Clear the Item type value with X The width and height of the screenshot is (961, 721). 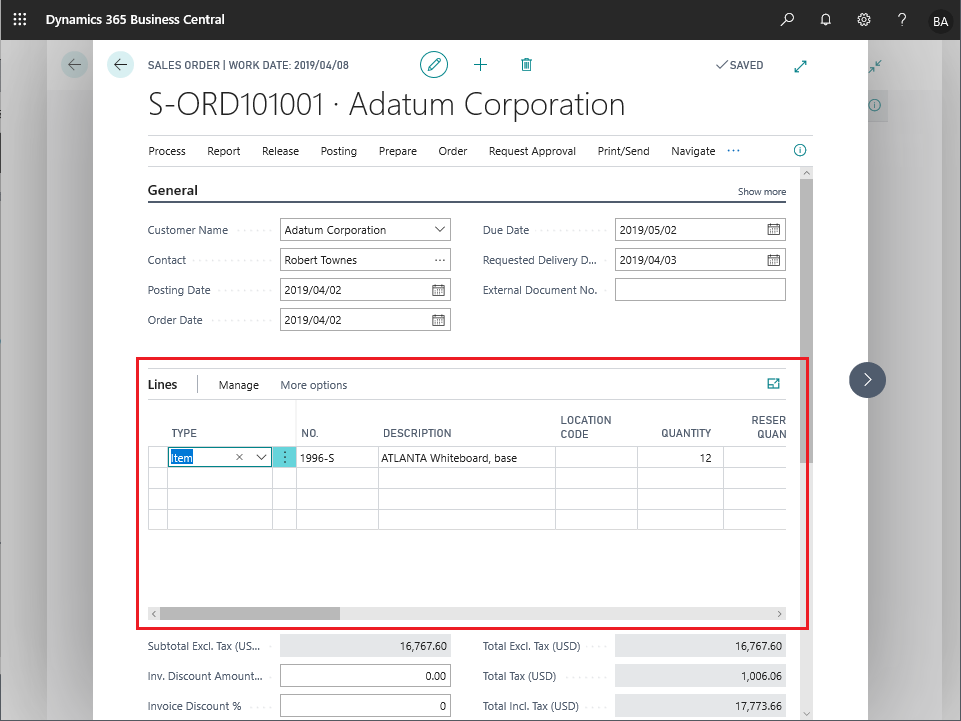pyautogui.click(x=240, y=457)
